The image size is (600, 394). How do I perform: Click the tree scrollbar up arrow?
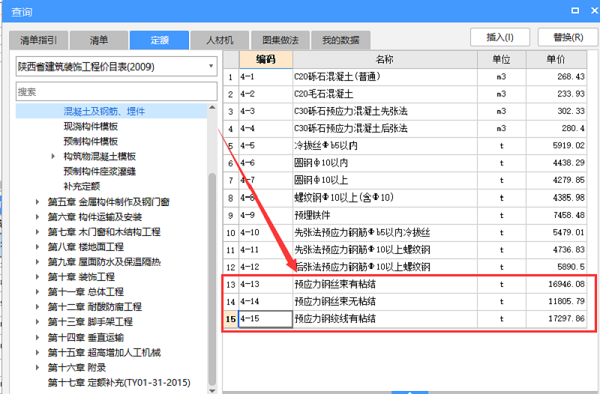click(x=212, y=108)
